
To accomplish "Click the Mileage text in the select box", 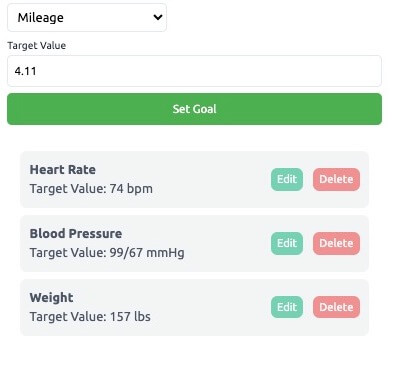I will [41, 18].
